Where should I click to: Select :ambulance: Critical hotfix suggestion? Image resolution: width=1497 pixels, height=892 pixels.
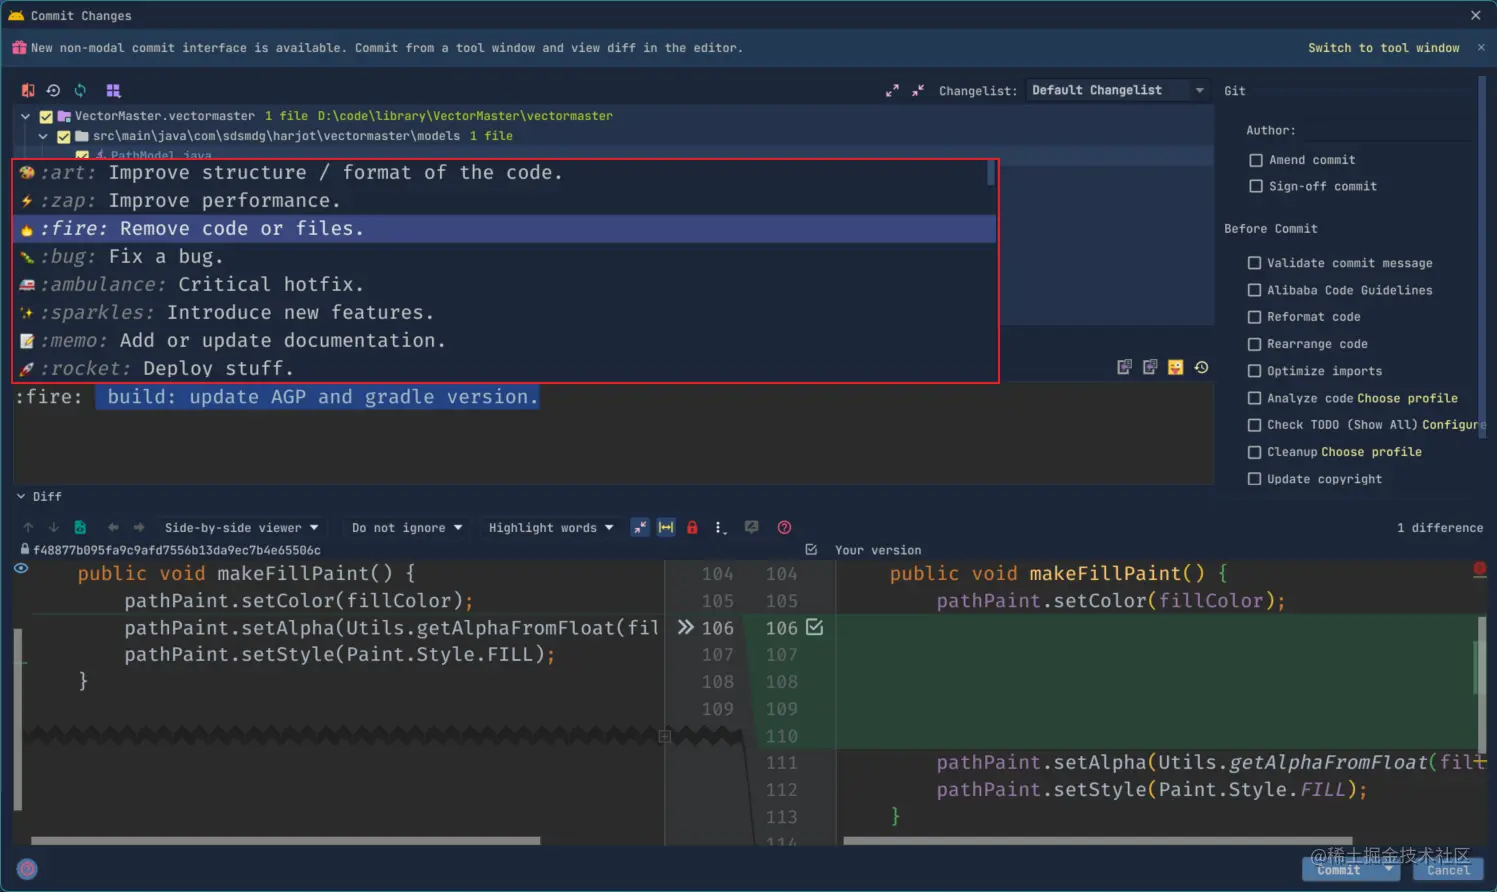[504, 285]
